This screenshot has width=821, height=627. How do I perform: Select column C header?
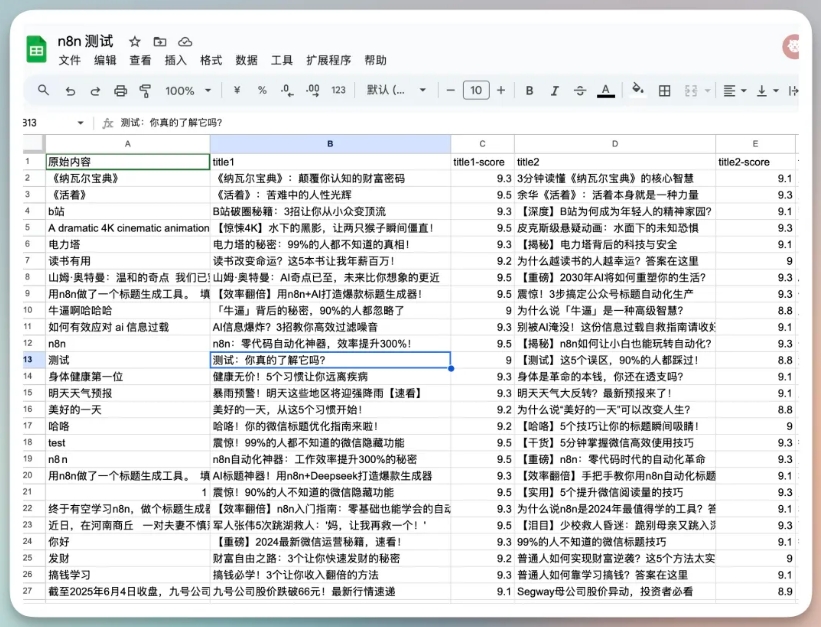click(482, 144)
